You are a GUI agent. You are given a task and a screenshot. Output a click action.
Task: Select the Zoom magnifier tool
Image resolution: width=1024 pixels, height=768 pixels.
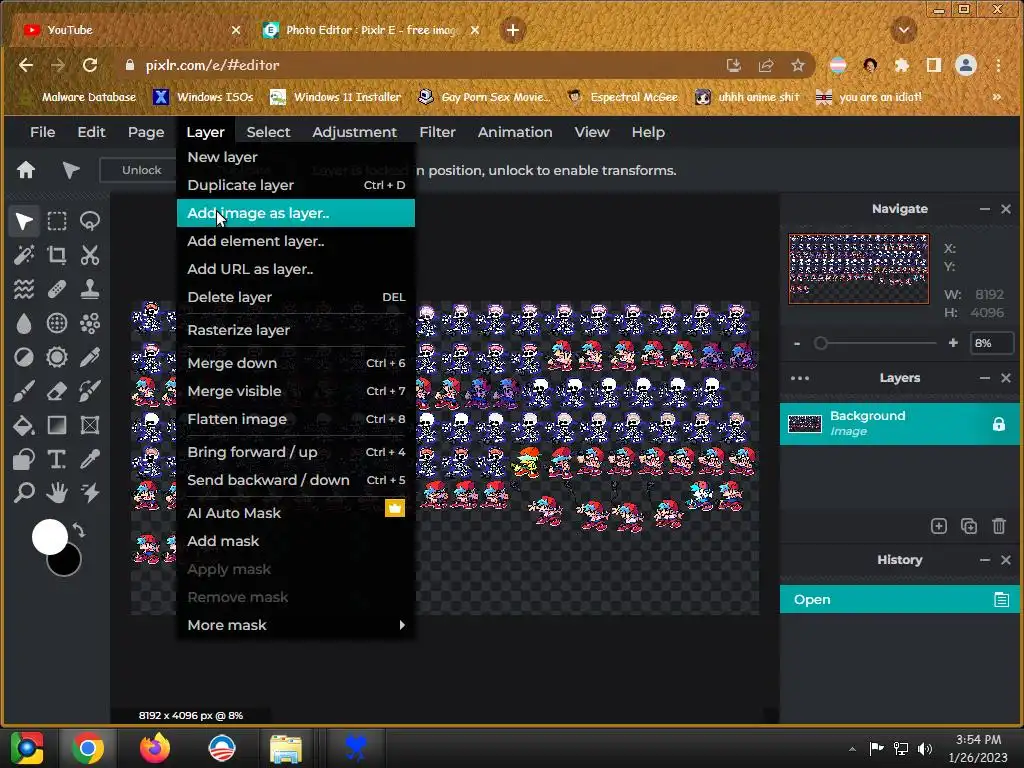tap(24, 492)
